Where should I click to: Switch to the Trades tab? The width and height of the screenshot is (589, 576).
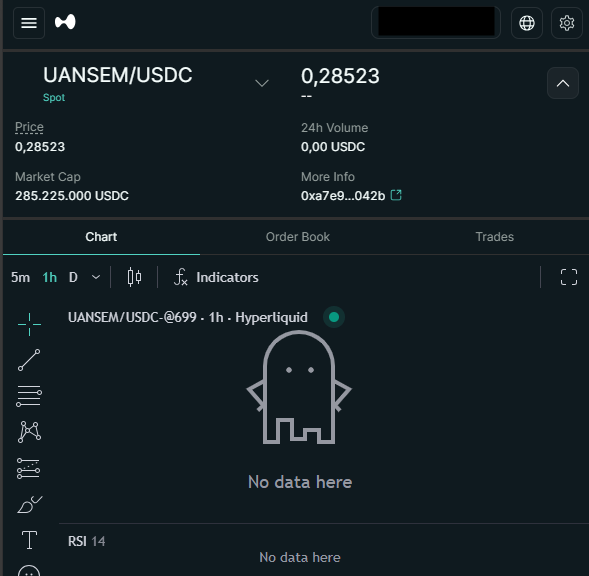pos(494,237)
